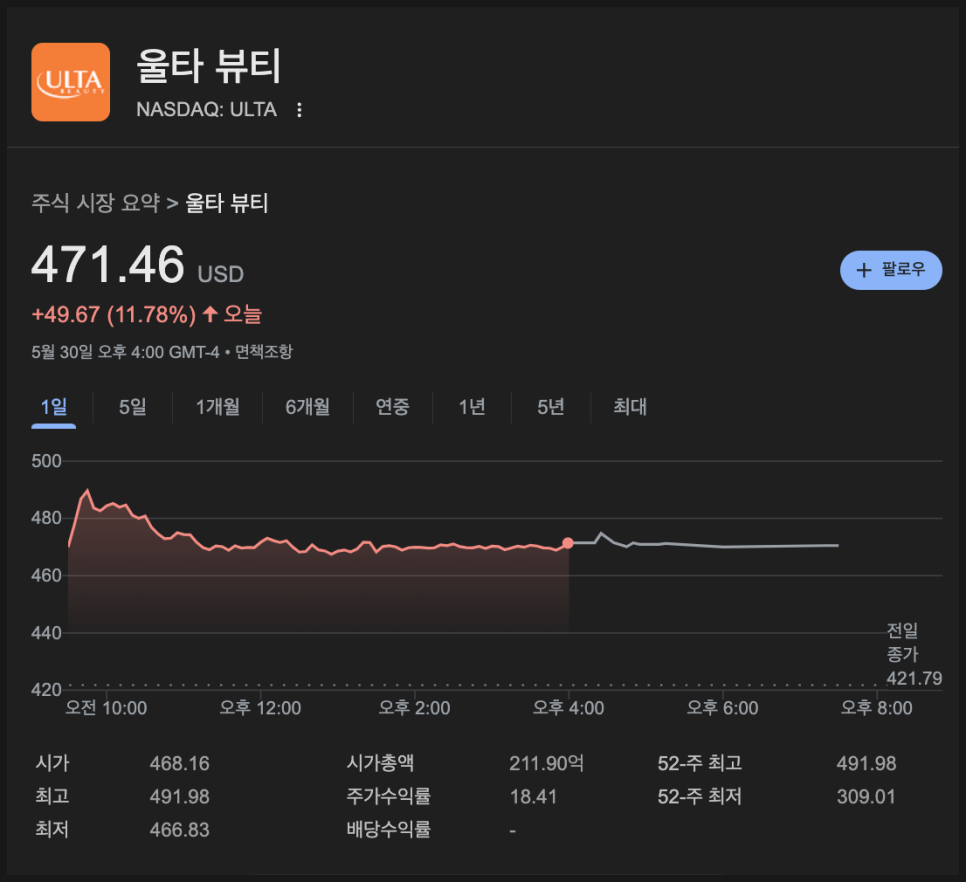The image size is (966, 882).
Task: Click the 52-주 최고 label
Action: [699, 764]
